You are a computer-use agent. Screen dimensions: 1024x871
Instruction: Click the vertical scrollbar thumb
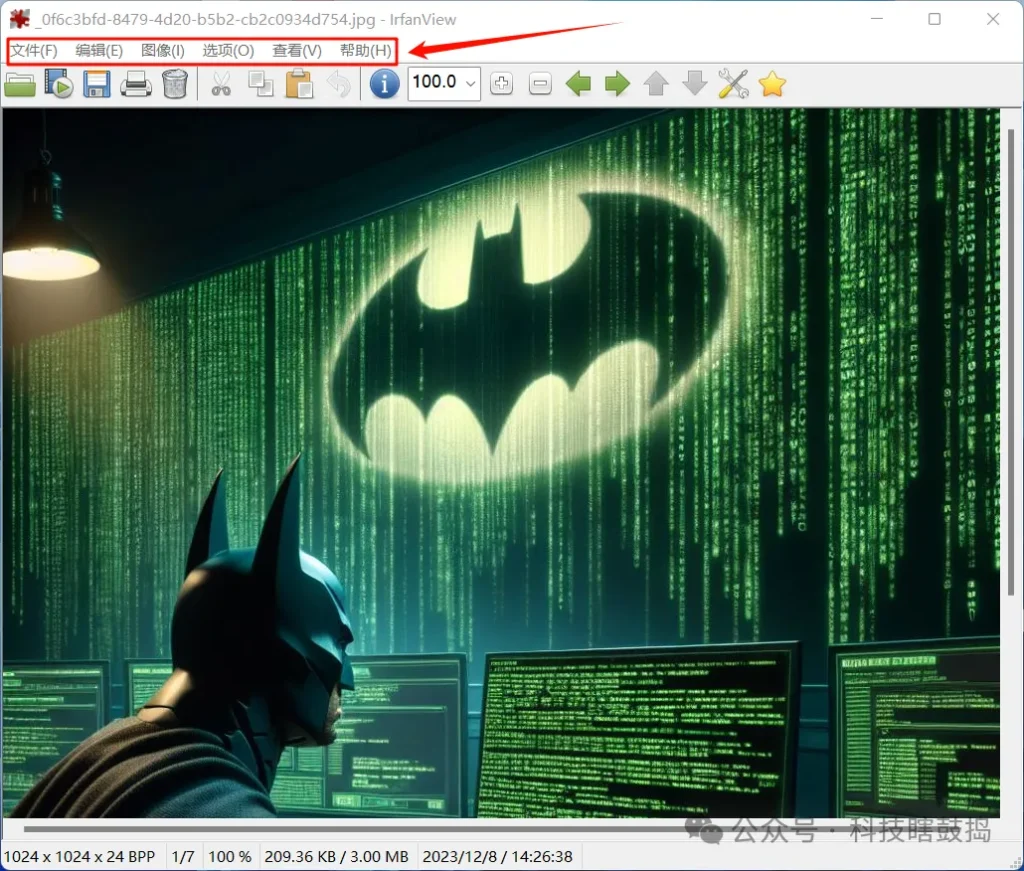1011,362
